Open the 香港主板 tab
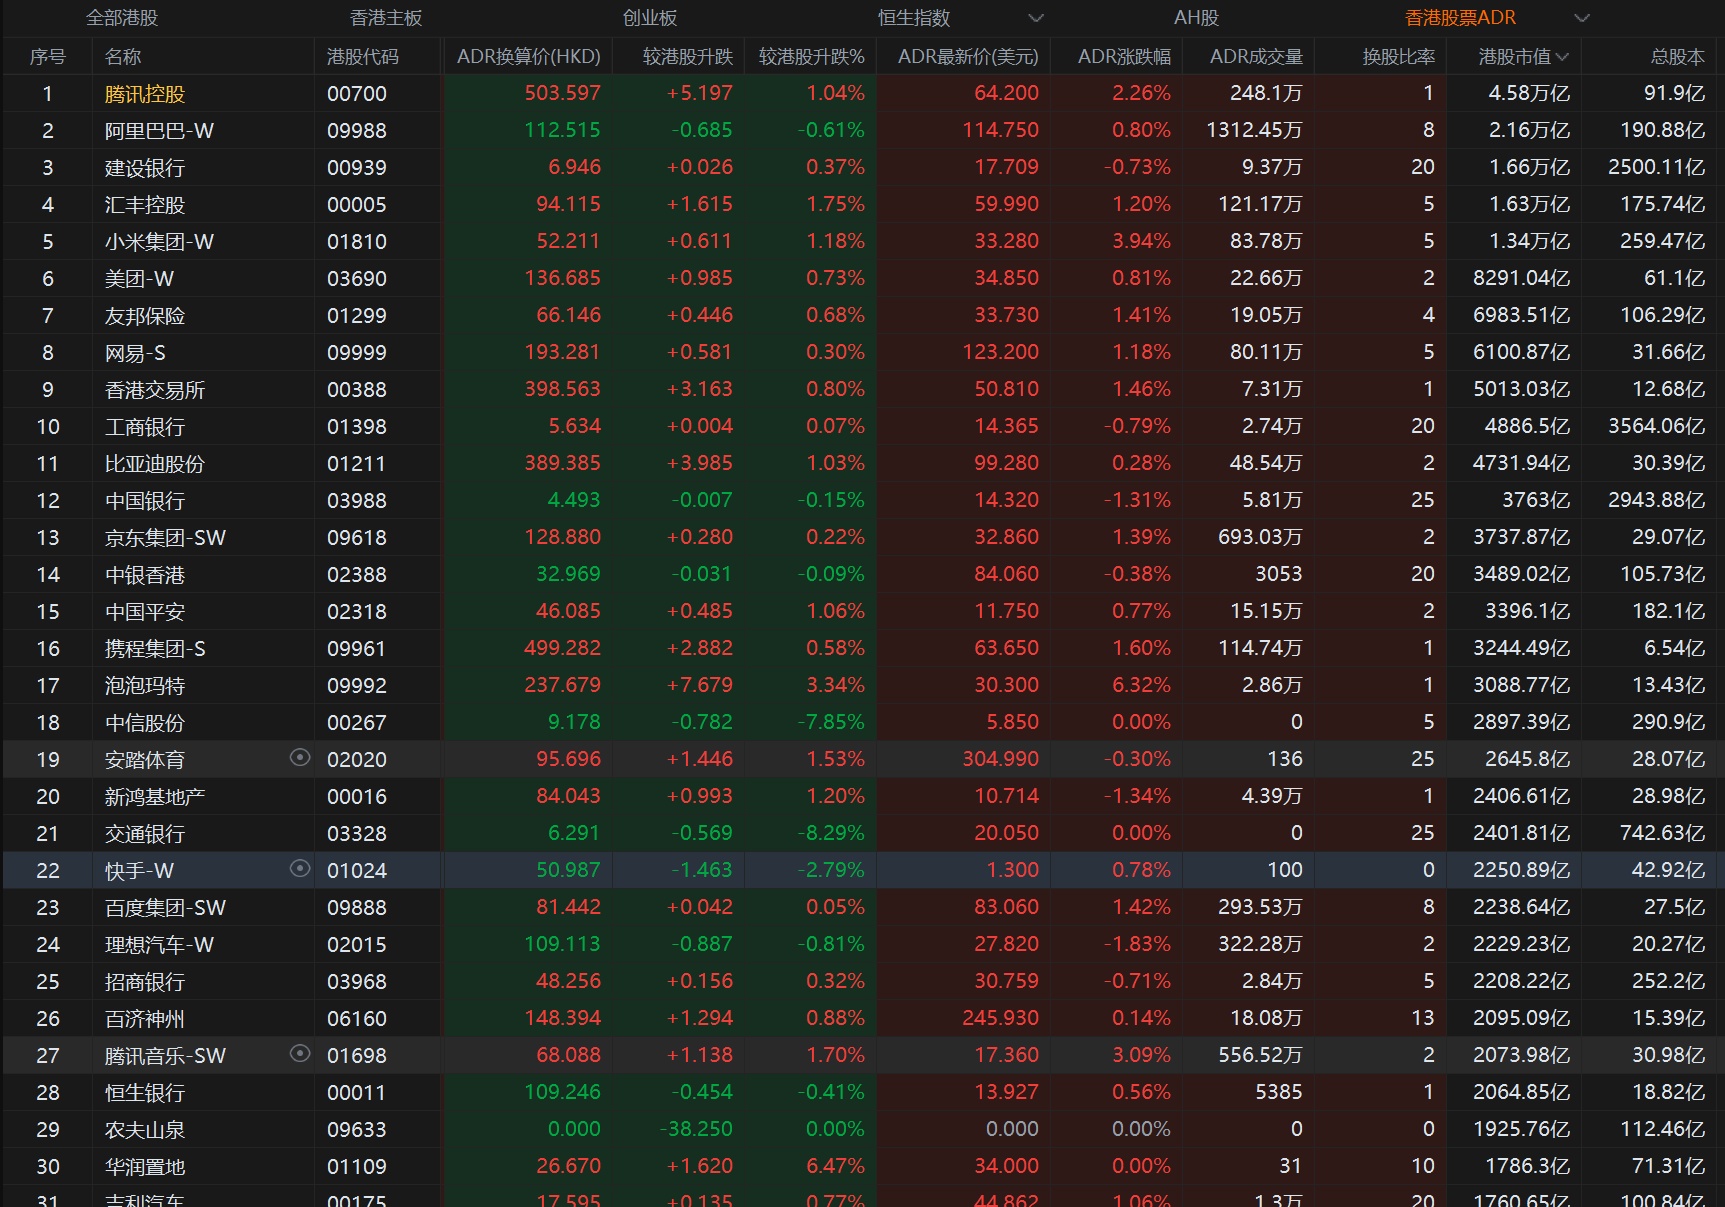This screenshot has width=1725, height=1207. [386, 18]
